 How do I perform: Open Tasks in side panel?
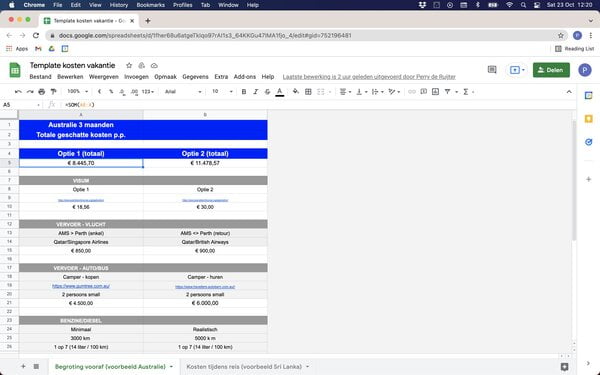click(x=589, y=142)
